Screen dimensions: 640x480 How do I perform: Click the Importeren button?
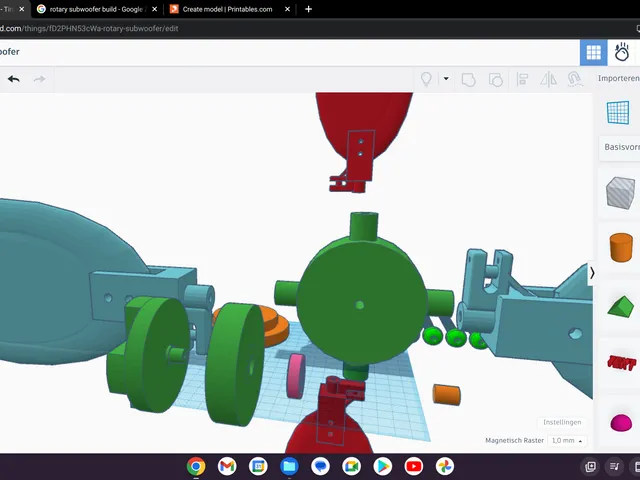pos(619,78)
